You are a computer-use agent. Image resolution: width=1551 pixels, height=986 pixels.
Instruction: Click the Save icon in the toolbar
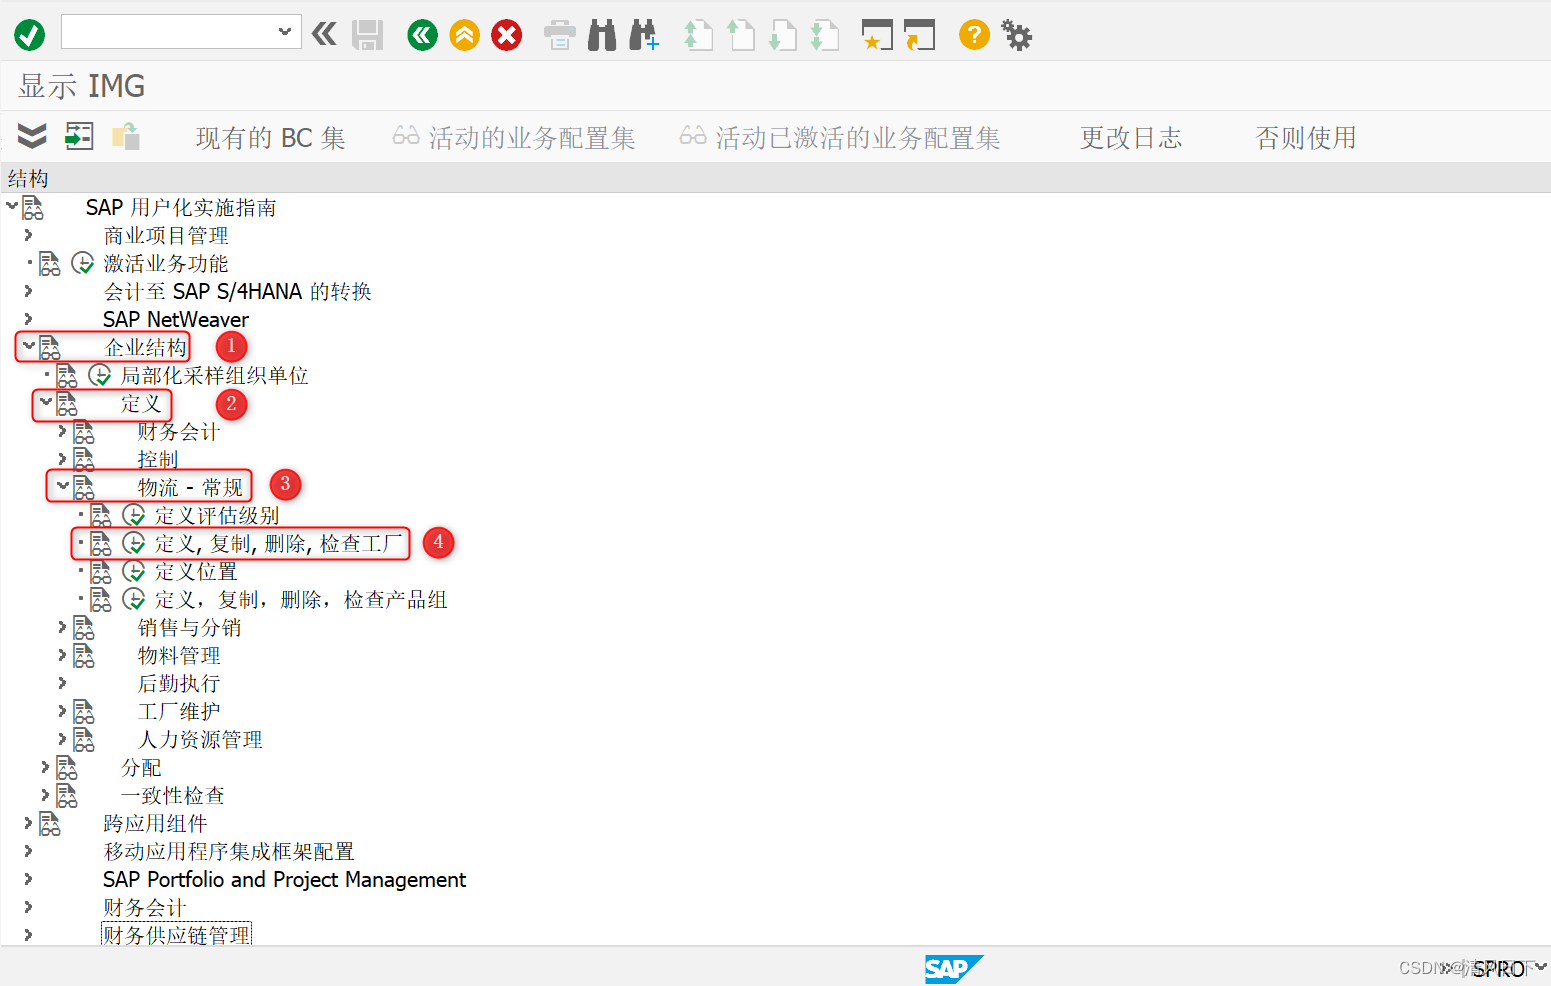(x=367, y=33)
